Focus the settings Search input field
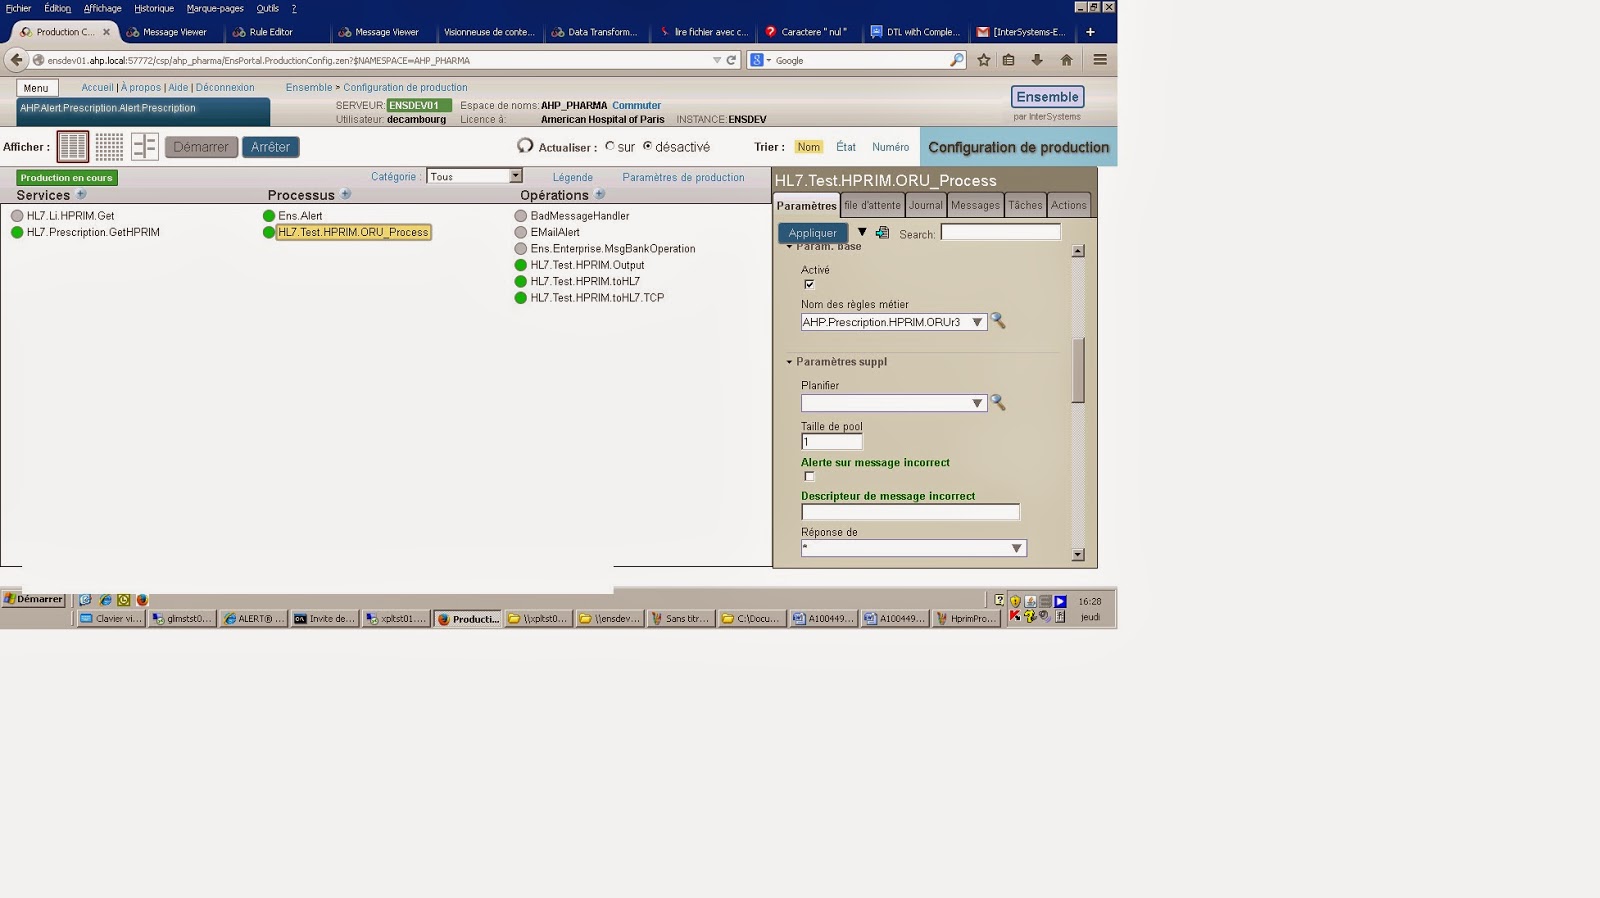 click(1001, 232)
